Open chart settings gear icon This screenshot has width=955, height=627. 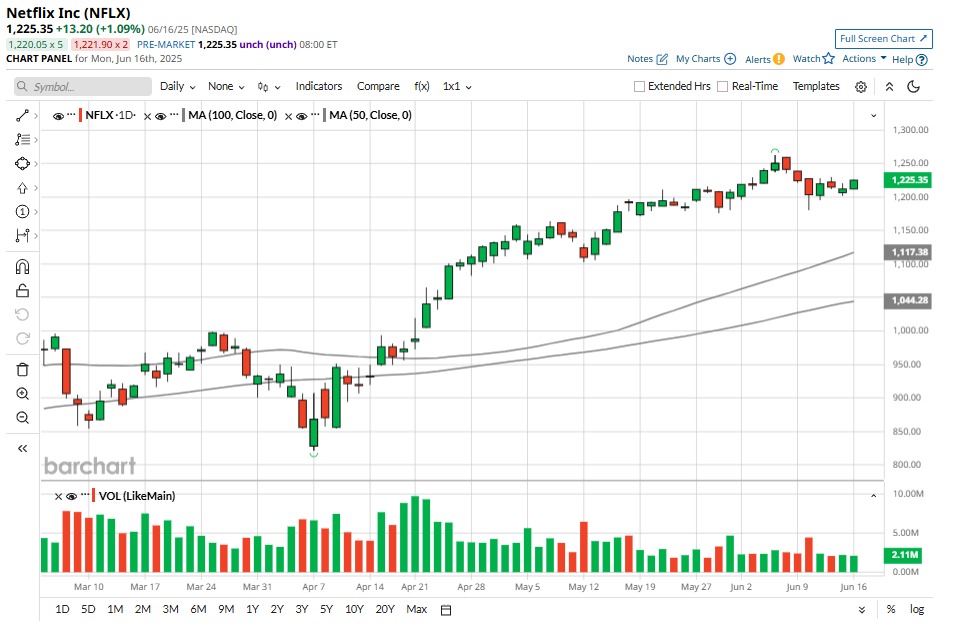click(x=861, y=87)
